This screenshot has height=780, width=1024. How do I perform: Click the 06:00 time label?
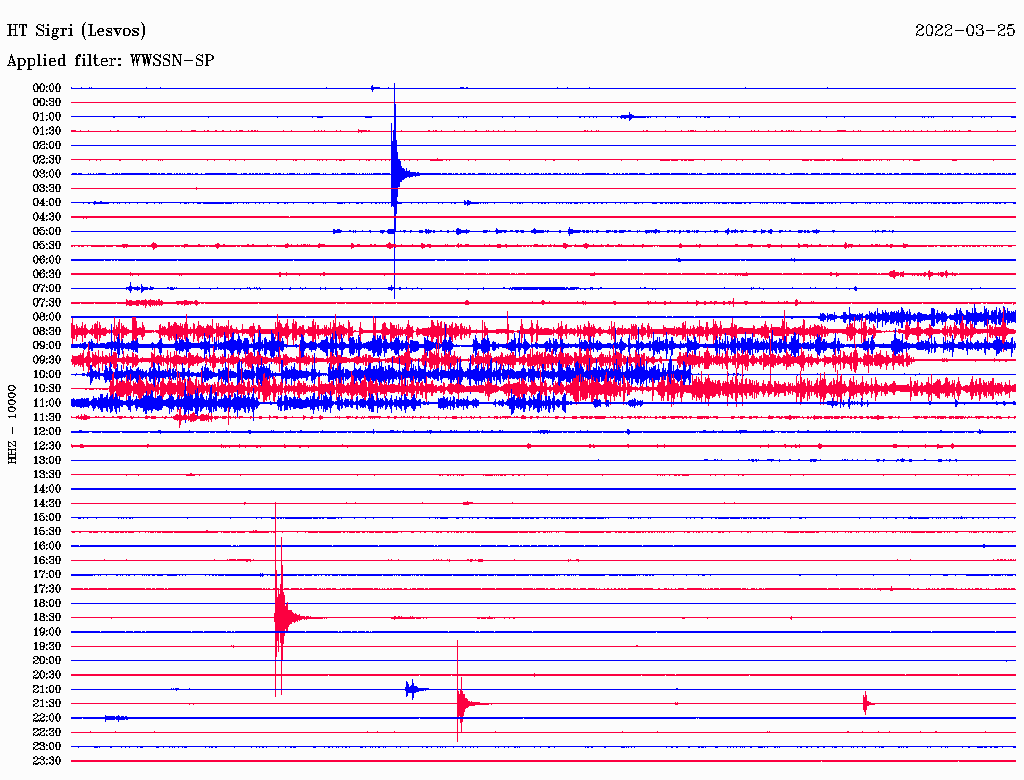(47, 260)
